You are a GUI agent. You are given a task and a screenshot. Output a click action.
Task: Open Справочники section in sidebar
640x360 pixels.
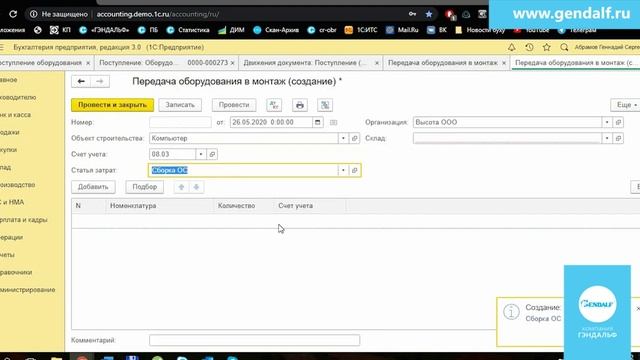point(16,272)
